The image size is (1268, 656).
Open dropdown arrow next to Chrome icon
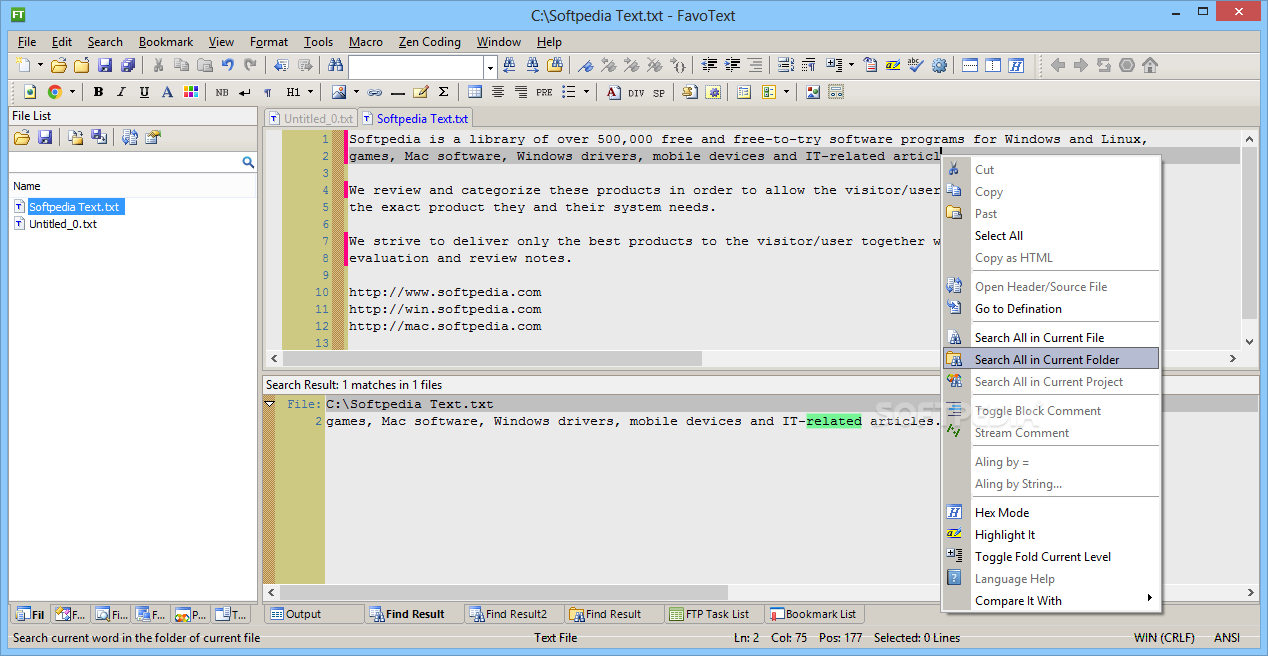click(72, 92)
